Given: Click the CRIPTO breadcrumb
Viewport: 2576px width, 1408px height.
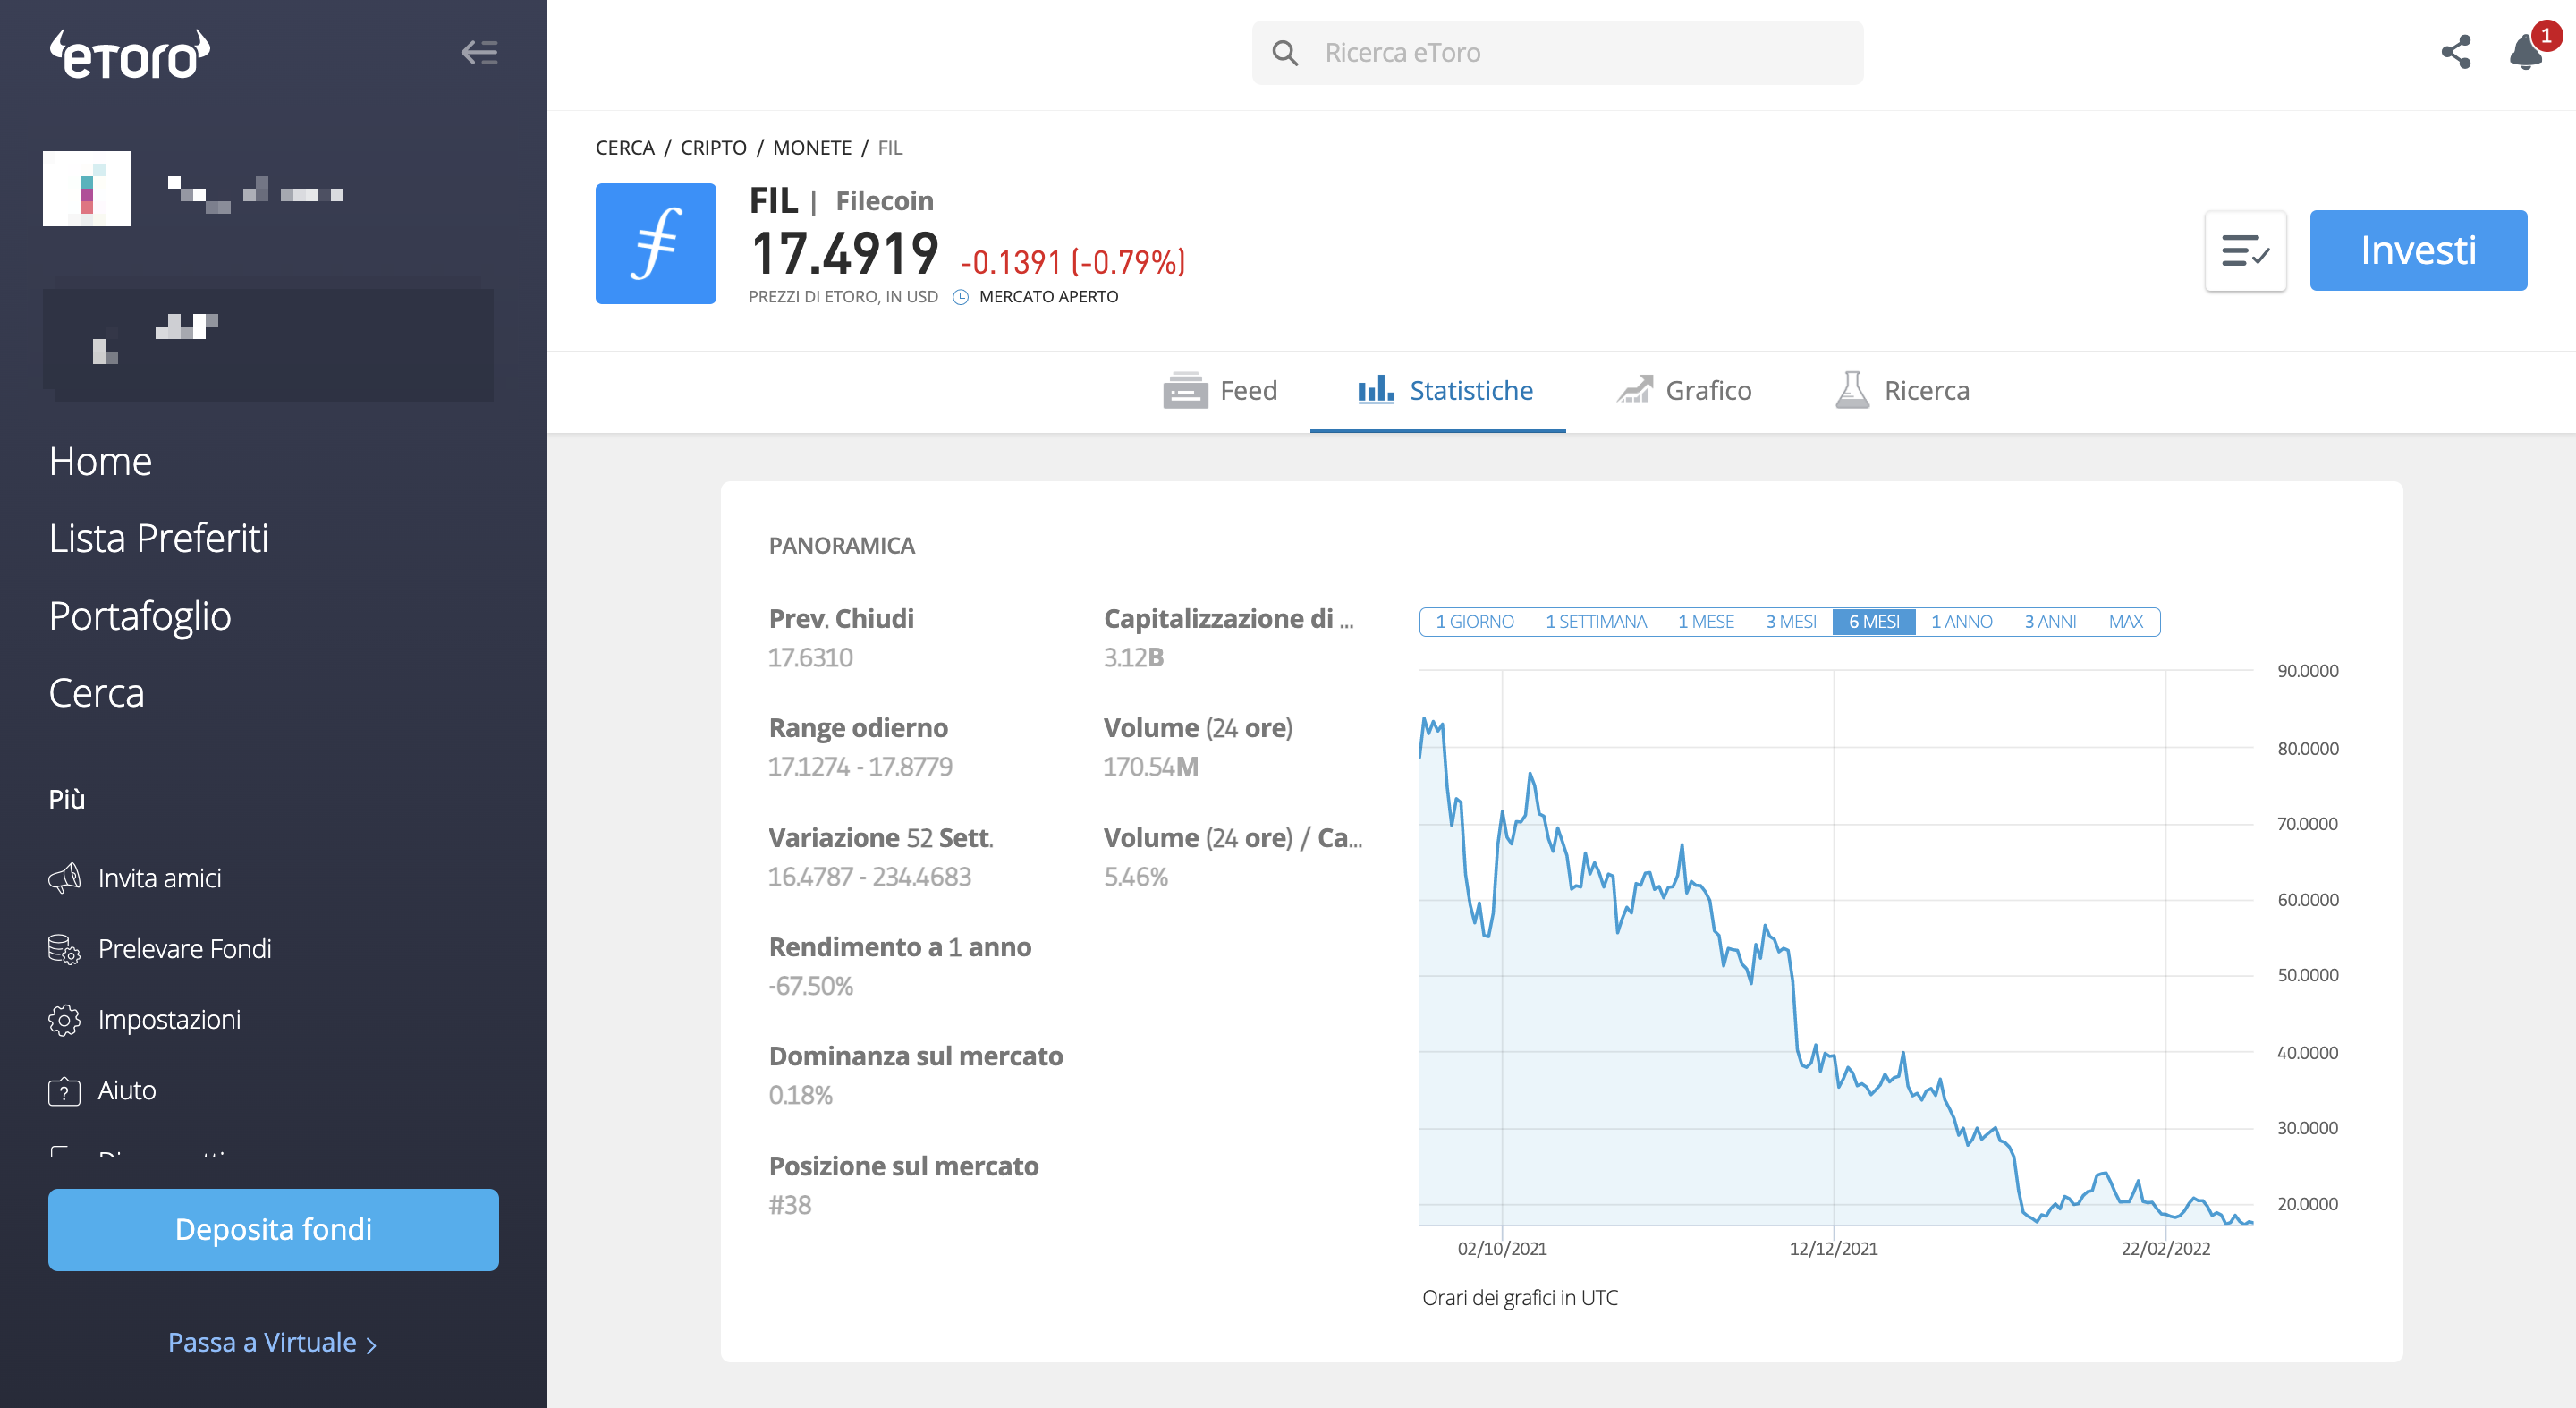Looking at the screenshot, I should 714,148.
